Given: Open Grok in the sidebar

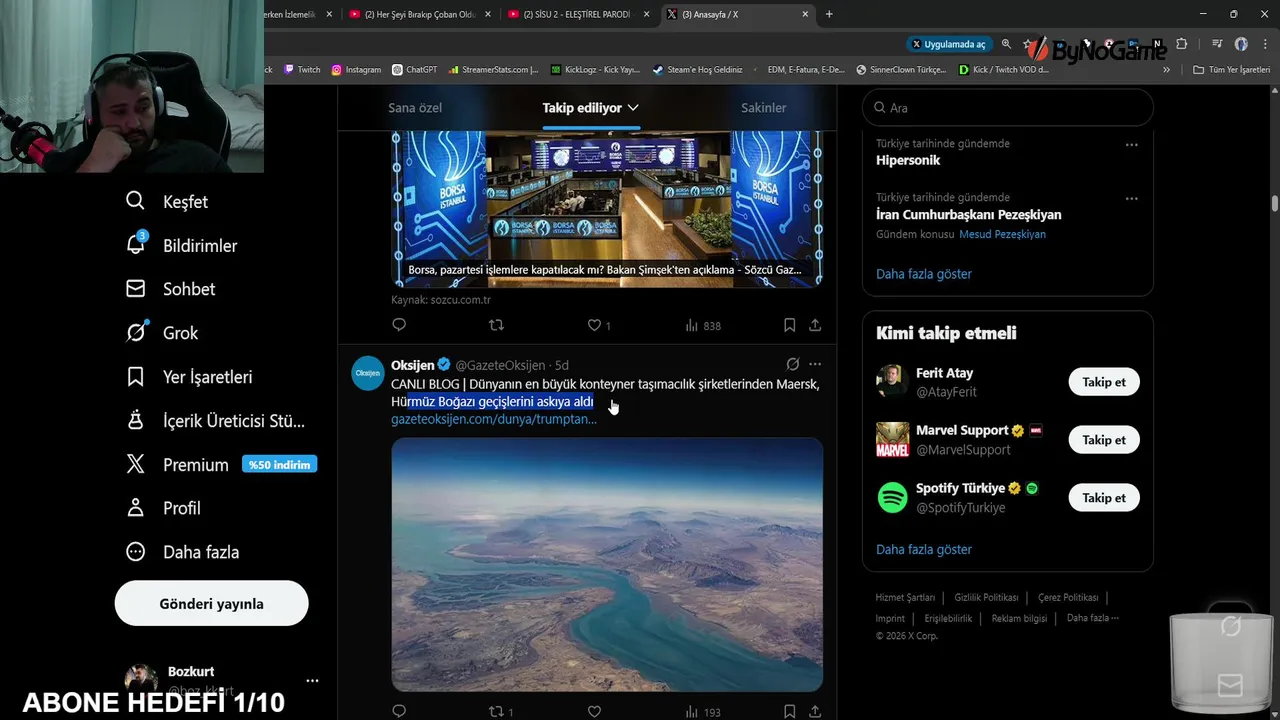Looking at the screenshot, I should pyautogui.click(x=161, y=333).
